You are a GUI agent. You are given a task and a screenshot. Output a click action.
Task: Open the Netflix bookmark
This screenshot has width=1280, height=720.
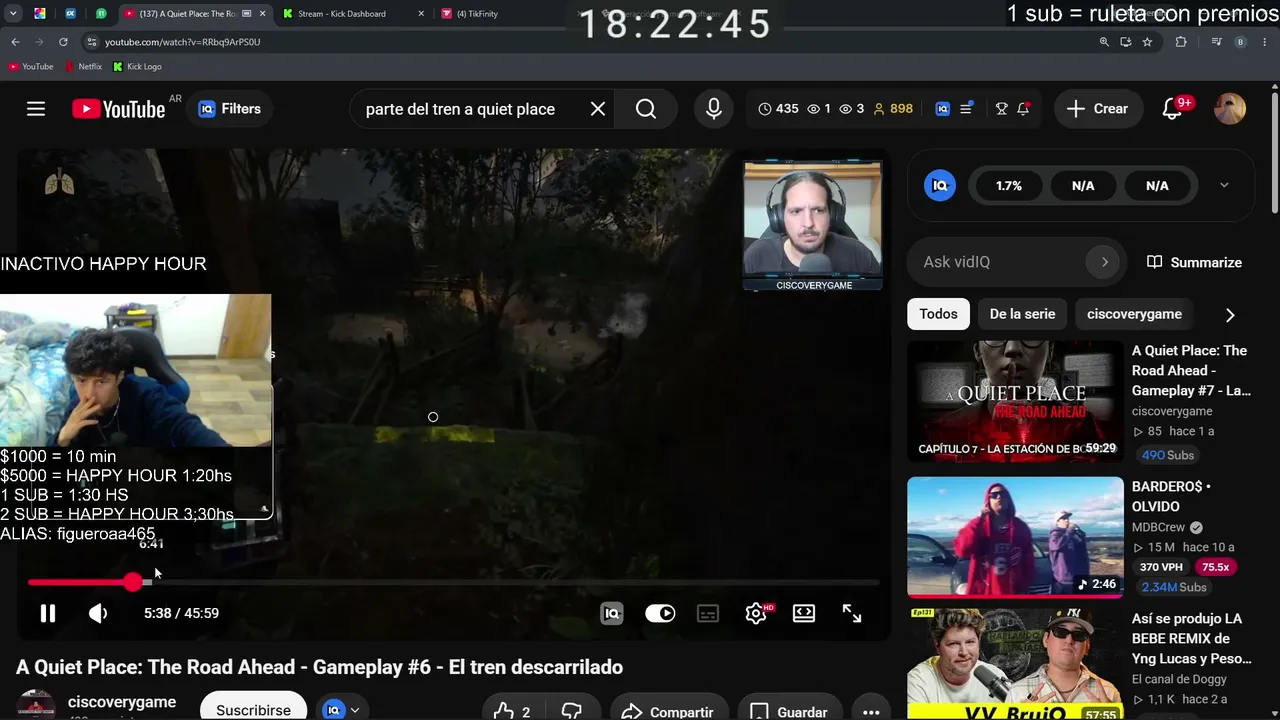coord(83,67)
